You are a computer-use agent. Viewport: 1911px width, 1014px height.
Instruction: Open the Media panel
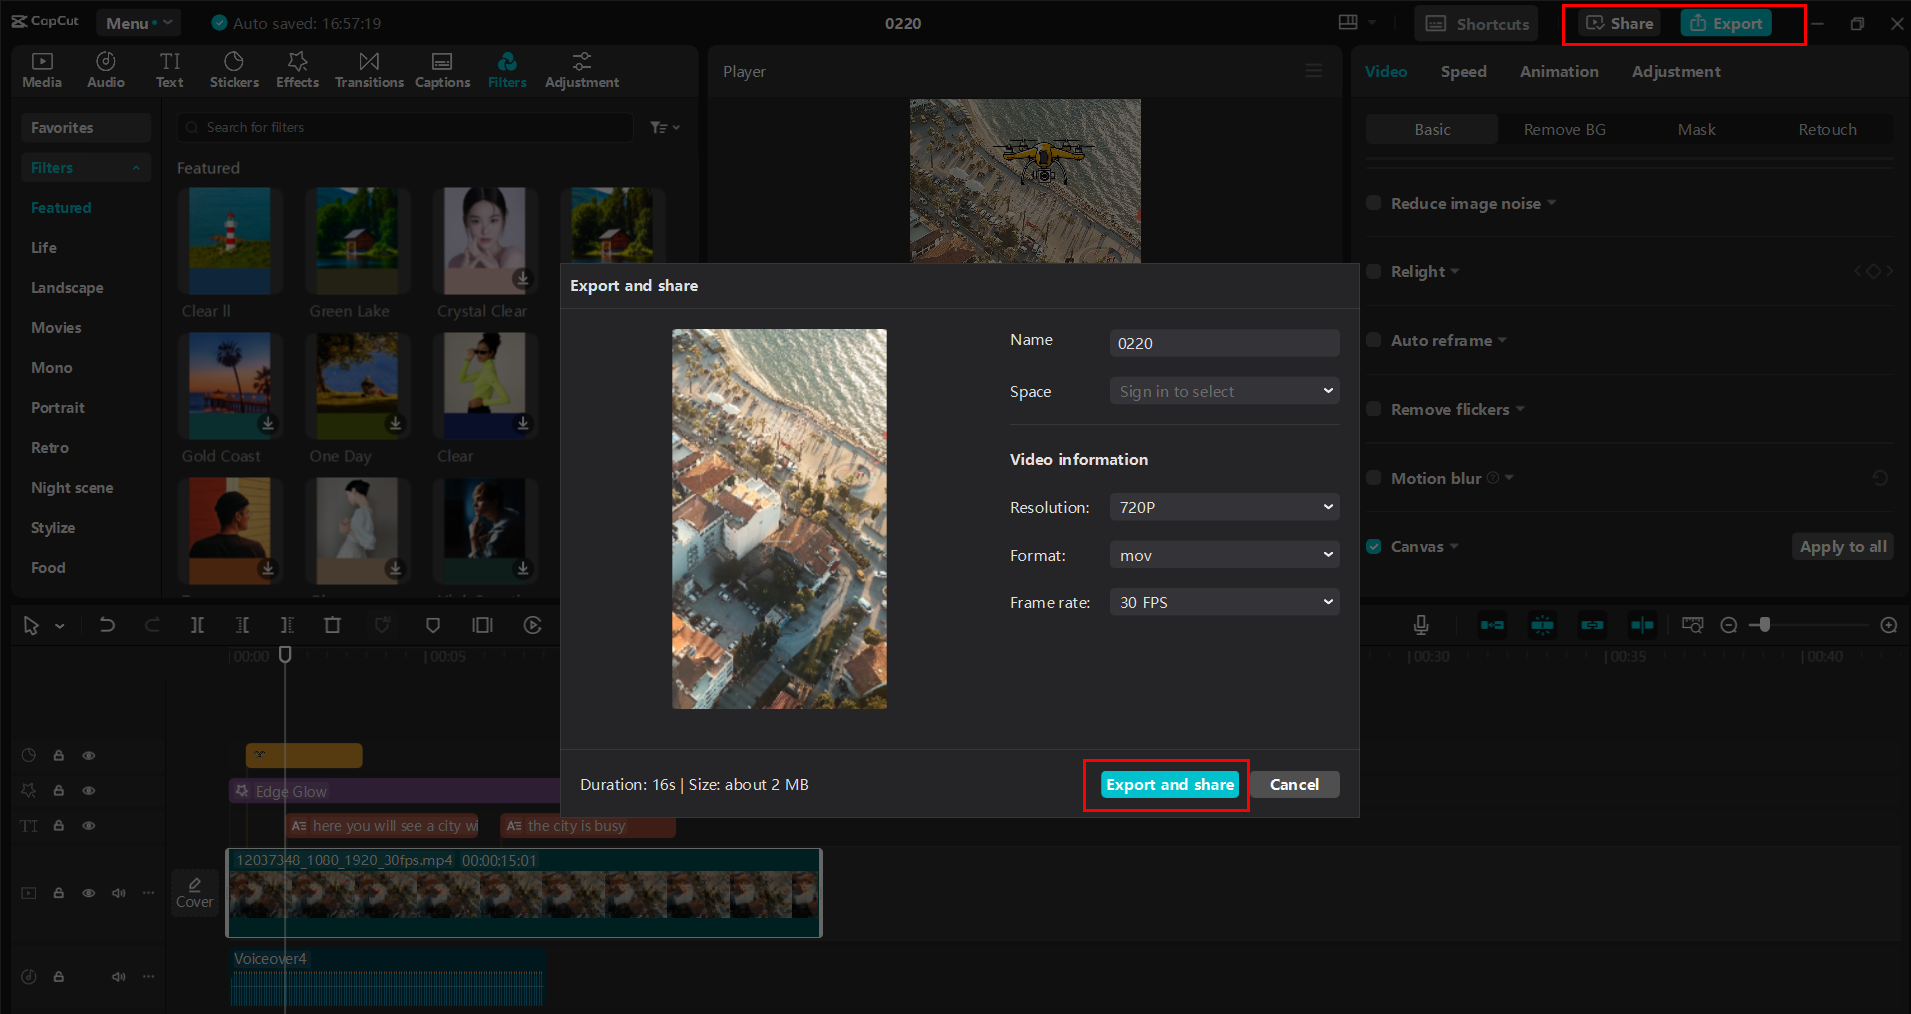(41, 69)
